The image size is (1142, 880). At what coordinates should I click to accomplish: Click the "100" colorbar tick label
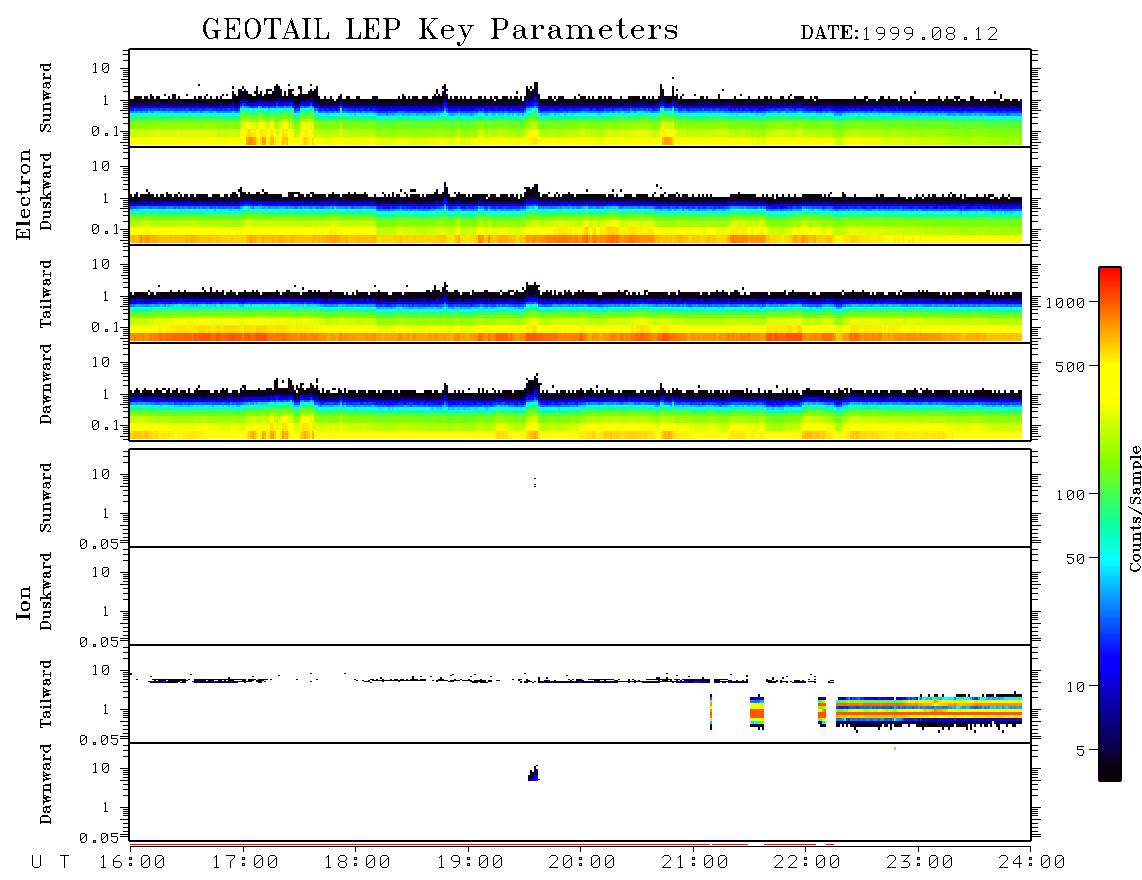point(1070,495)
